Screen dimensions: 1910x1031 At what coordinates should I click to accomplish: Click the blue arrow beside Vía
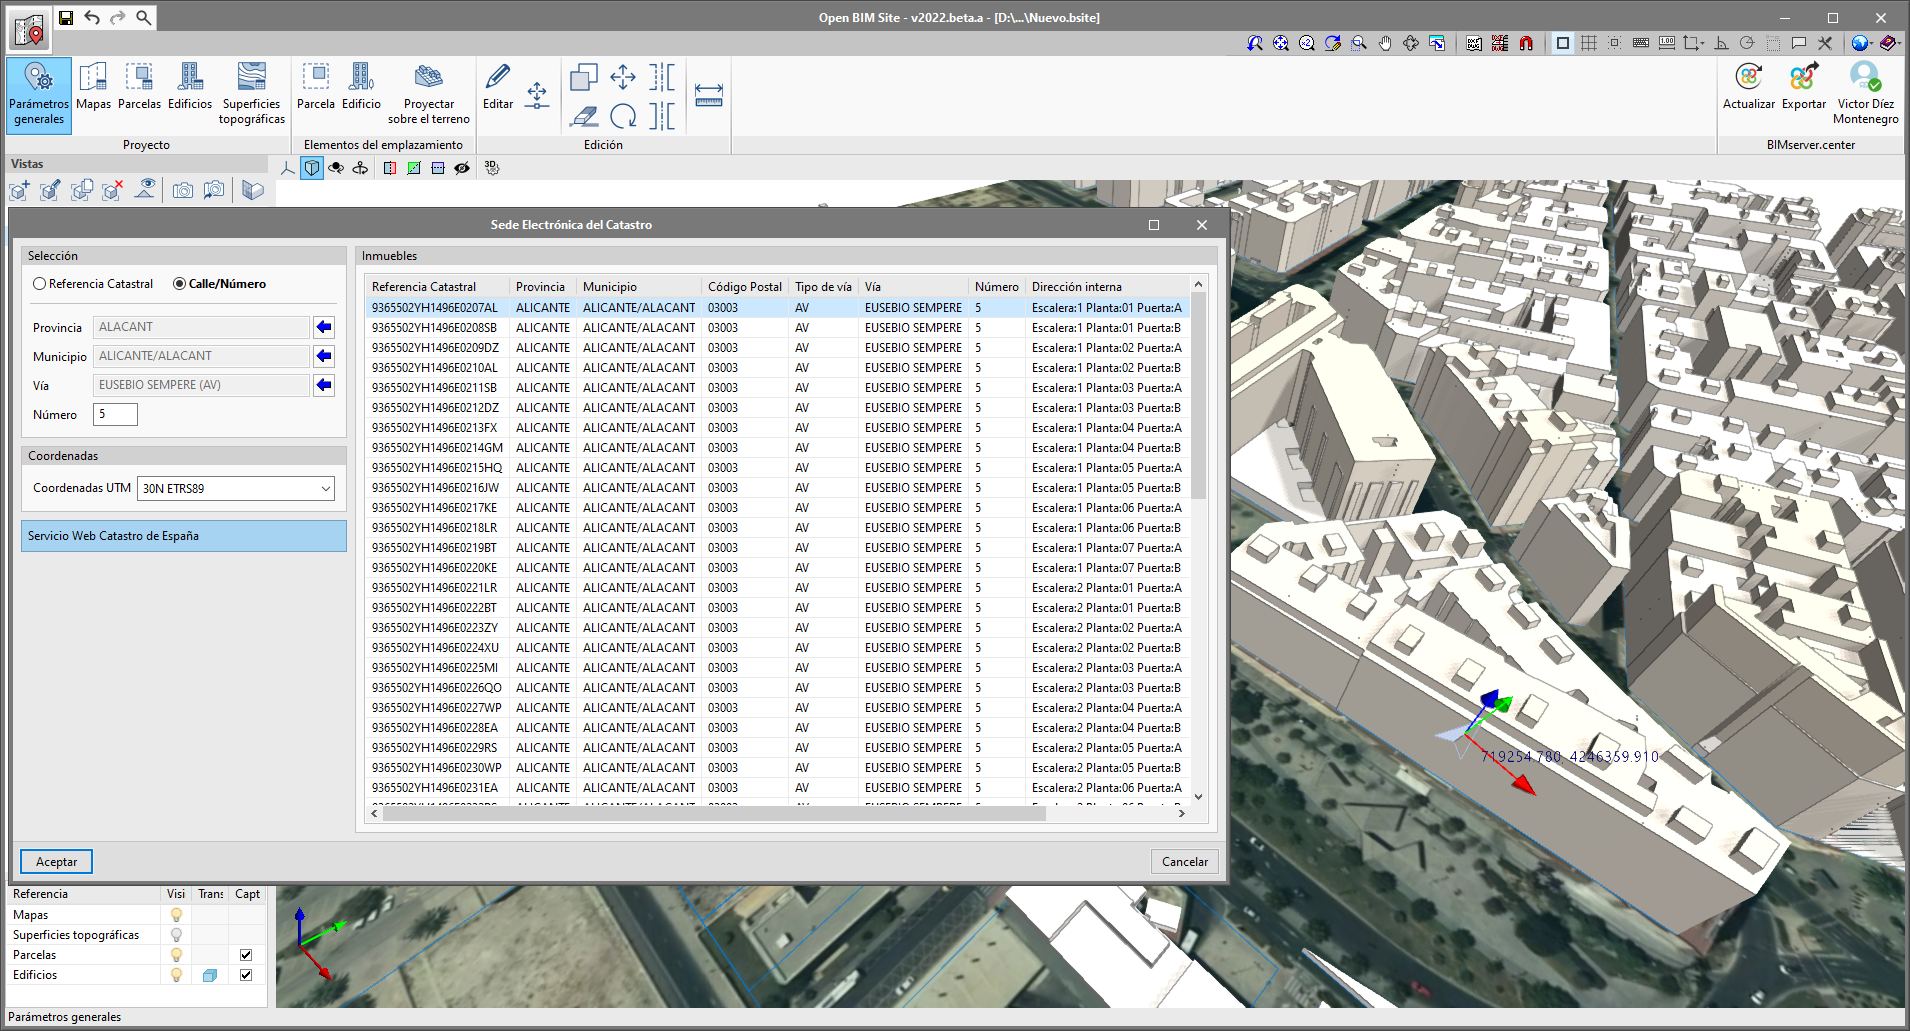(324, 385)
